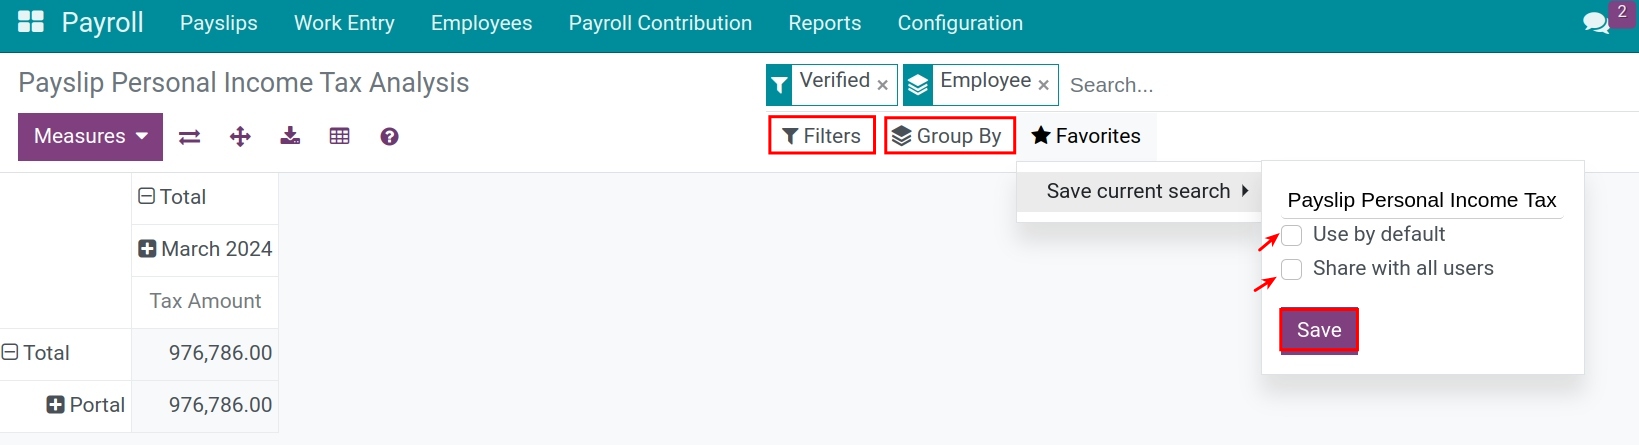Open the apps grid home menu icon
1639x445 pixels.
pyautogui.click(x=31, y=22)
